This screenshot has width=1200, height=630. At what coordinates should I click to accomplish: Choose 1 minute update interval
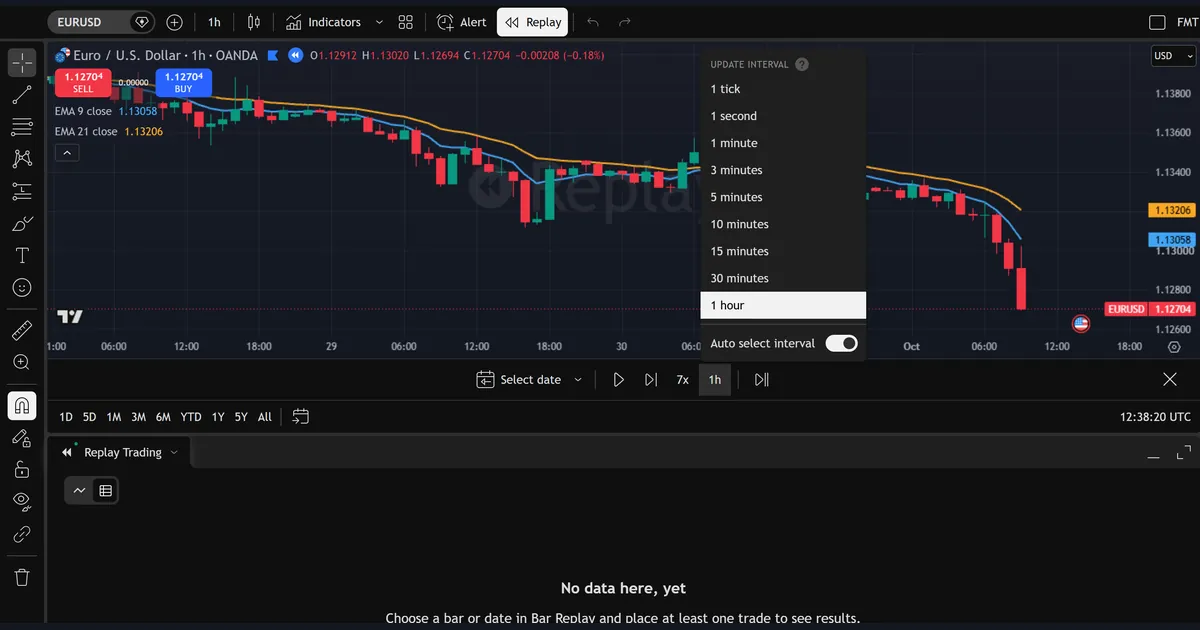point(783,143)
